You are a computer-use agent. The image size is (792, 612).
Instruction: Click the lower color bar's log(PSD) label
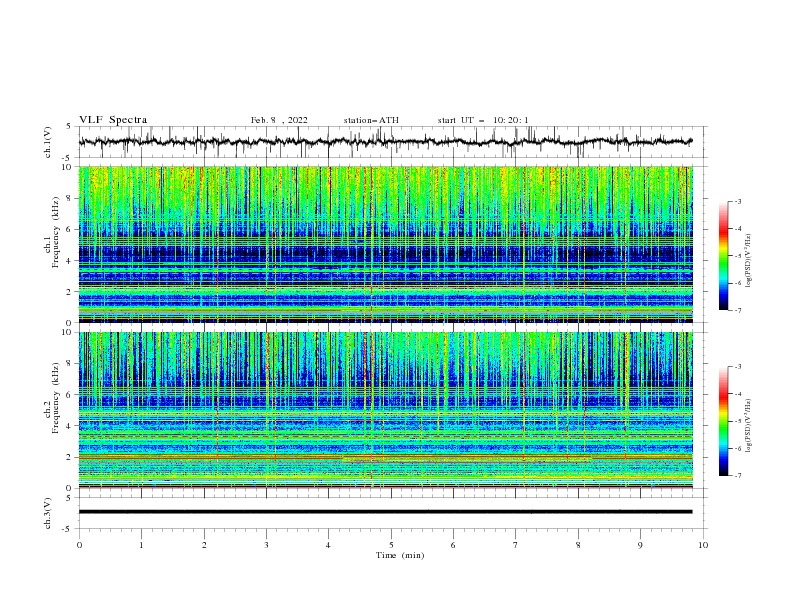point(749,426)
